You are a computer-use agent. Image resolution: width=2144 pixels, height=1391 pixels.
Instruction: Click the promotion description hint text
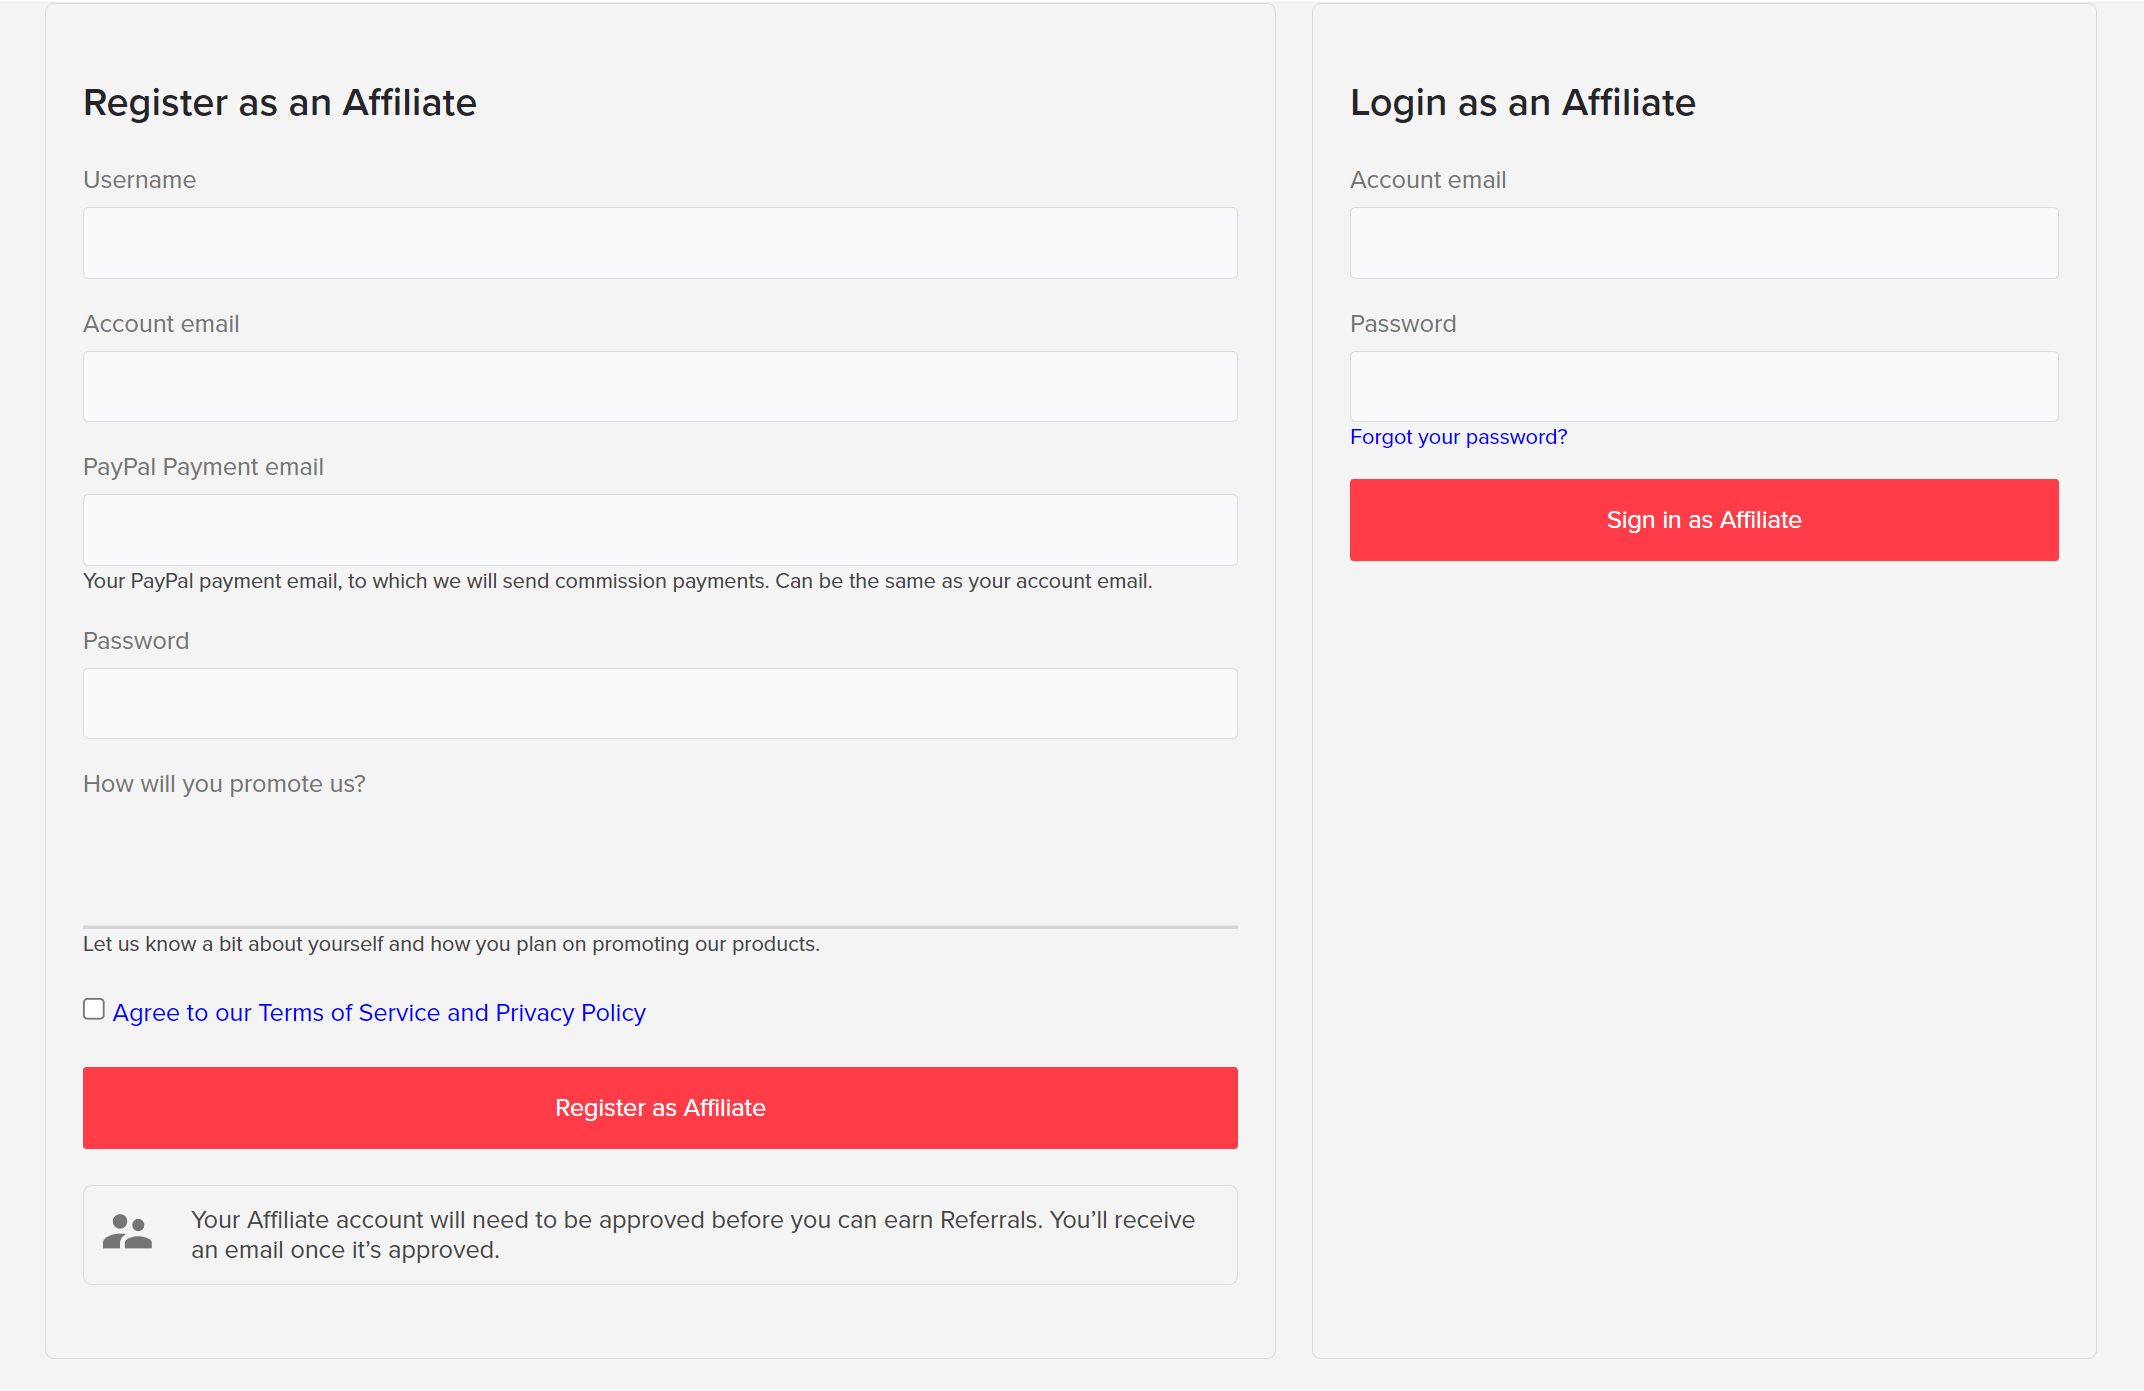451,944
